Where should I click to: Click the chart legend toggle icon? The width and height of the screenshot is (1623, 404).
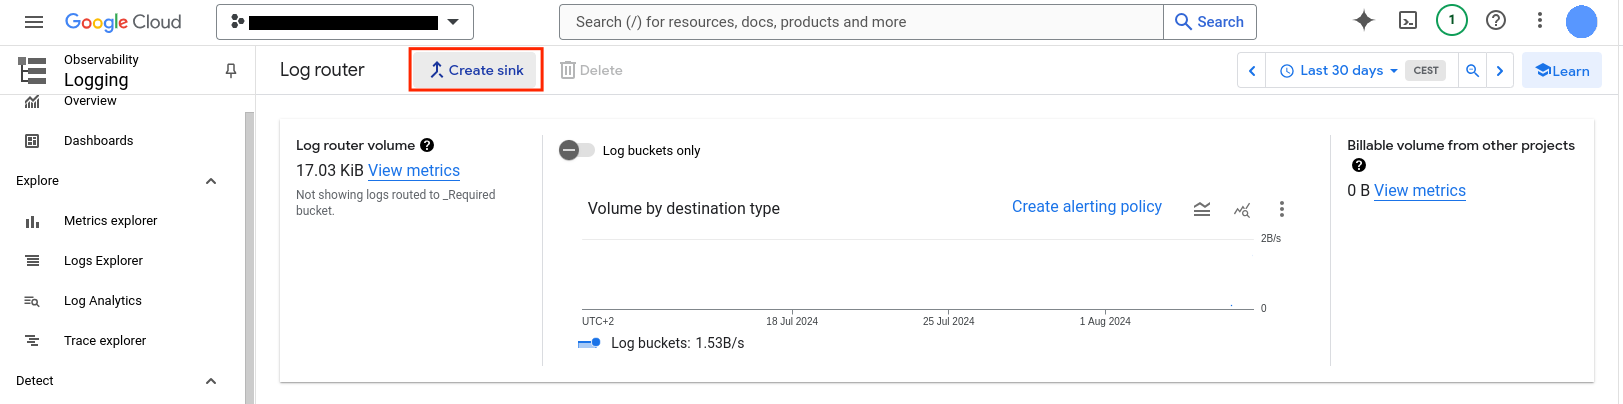coord(1202,209)
